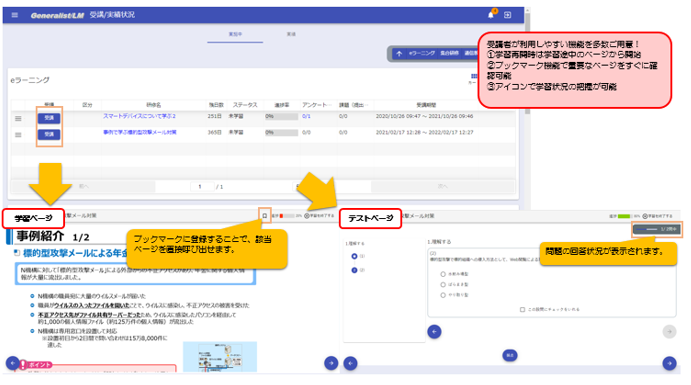
Task: Click 受講 for スマートデバイスについて学ぶ2
Action: (49, 118)
